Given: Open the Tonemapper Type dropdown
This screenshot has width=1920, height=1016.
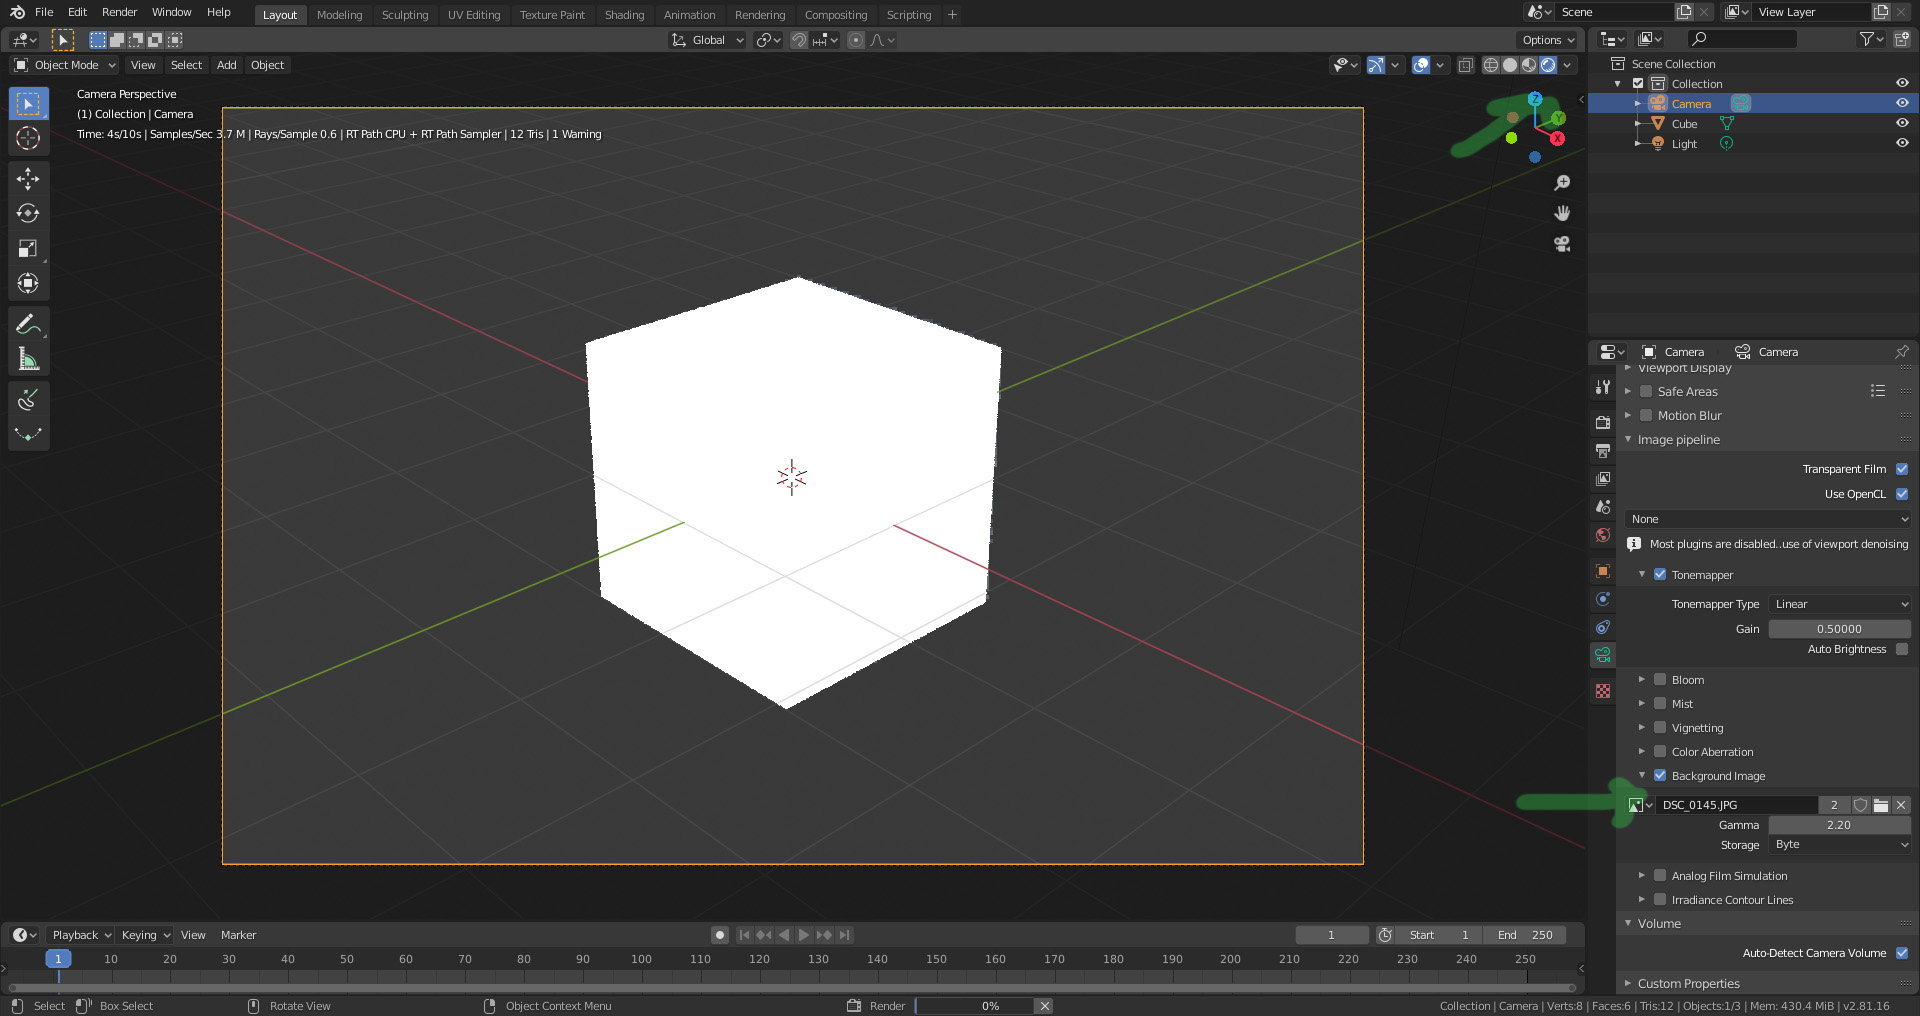Looking at the screenshot, I should (x=1840, y=604).
